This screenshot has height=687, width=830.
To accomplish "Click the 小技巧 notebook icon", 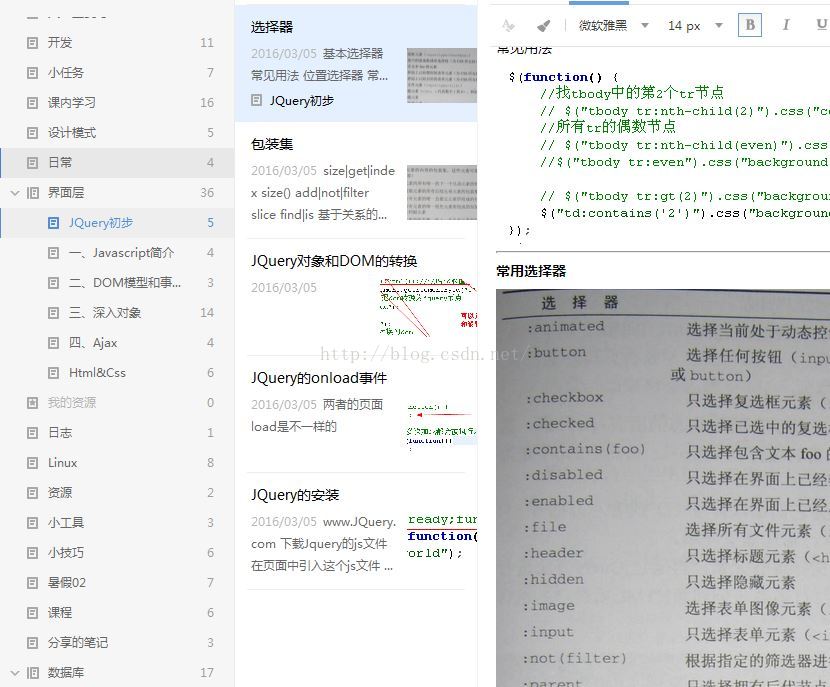I will [x=32, y=553].
